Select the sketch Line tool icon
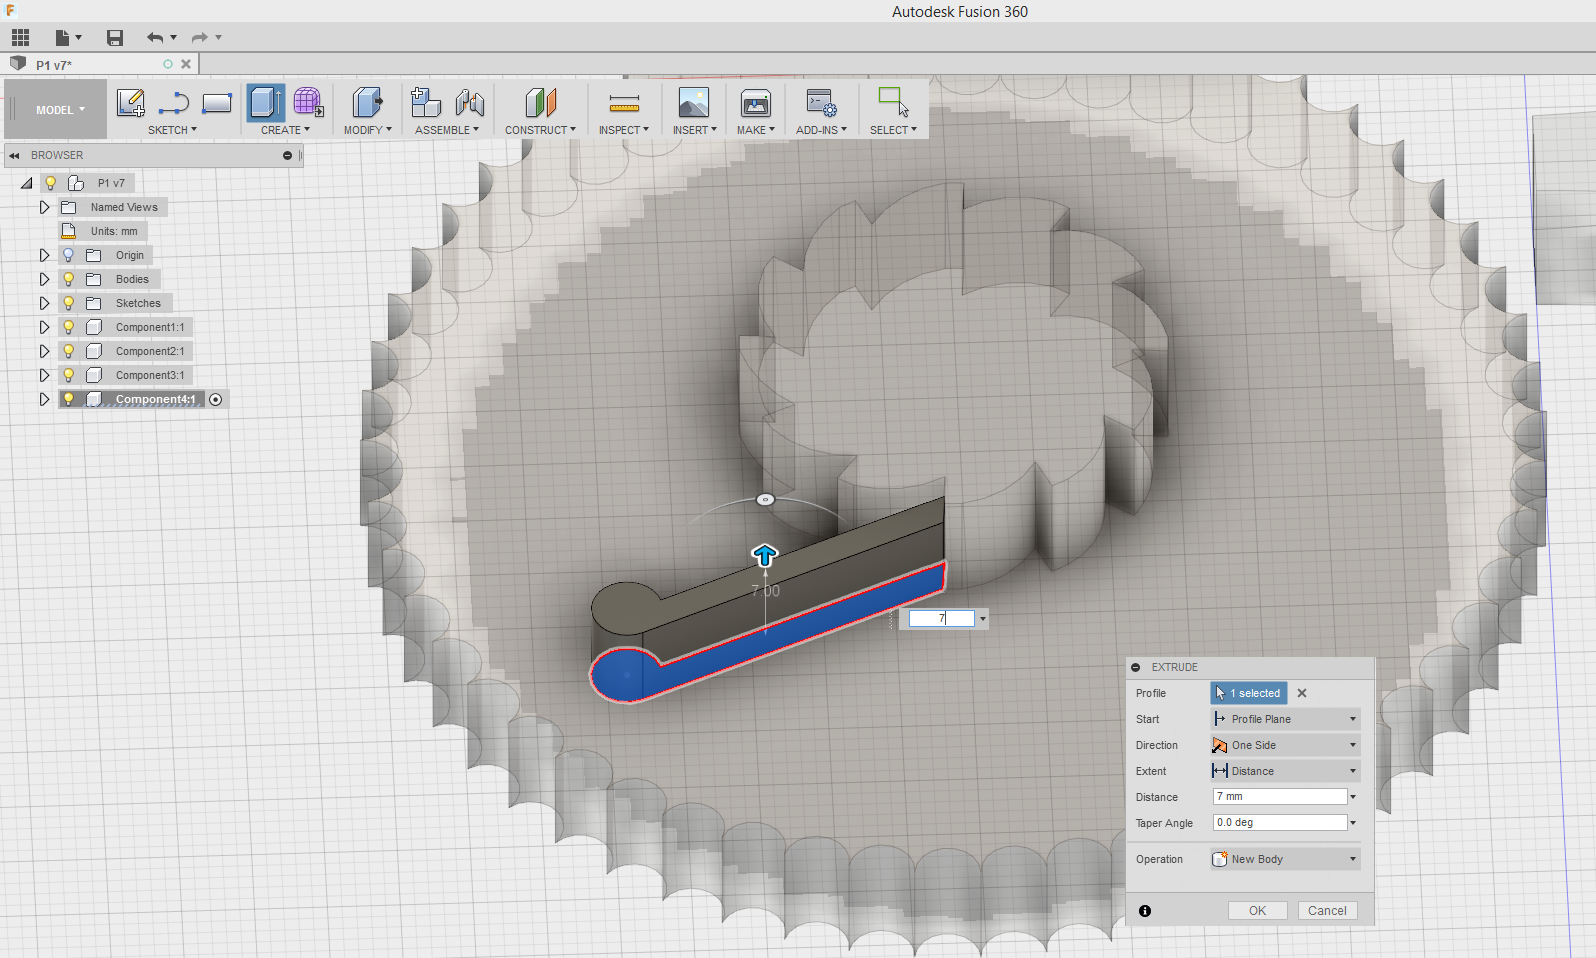The image size is (1596, 958). point(173,102)
